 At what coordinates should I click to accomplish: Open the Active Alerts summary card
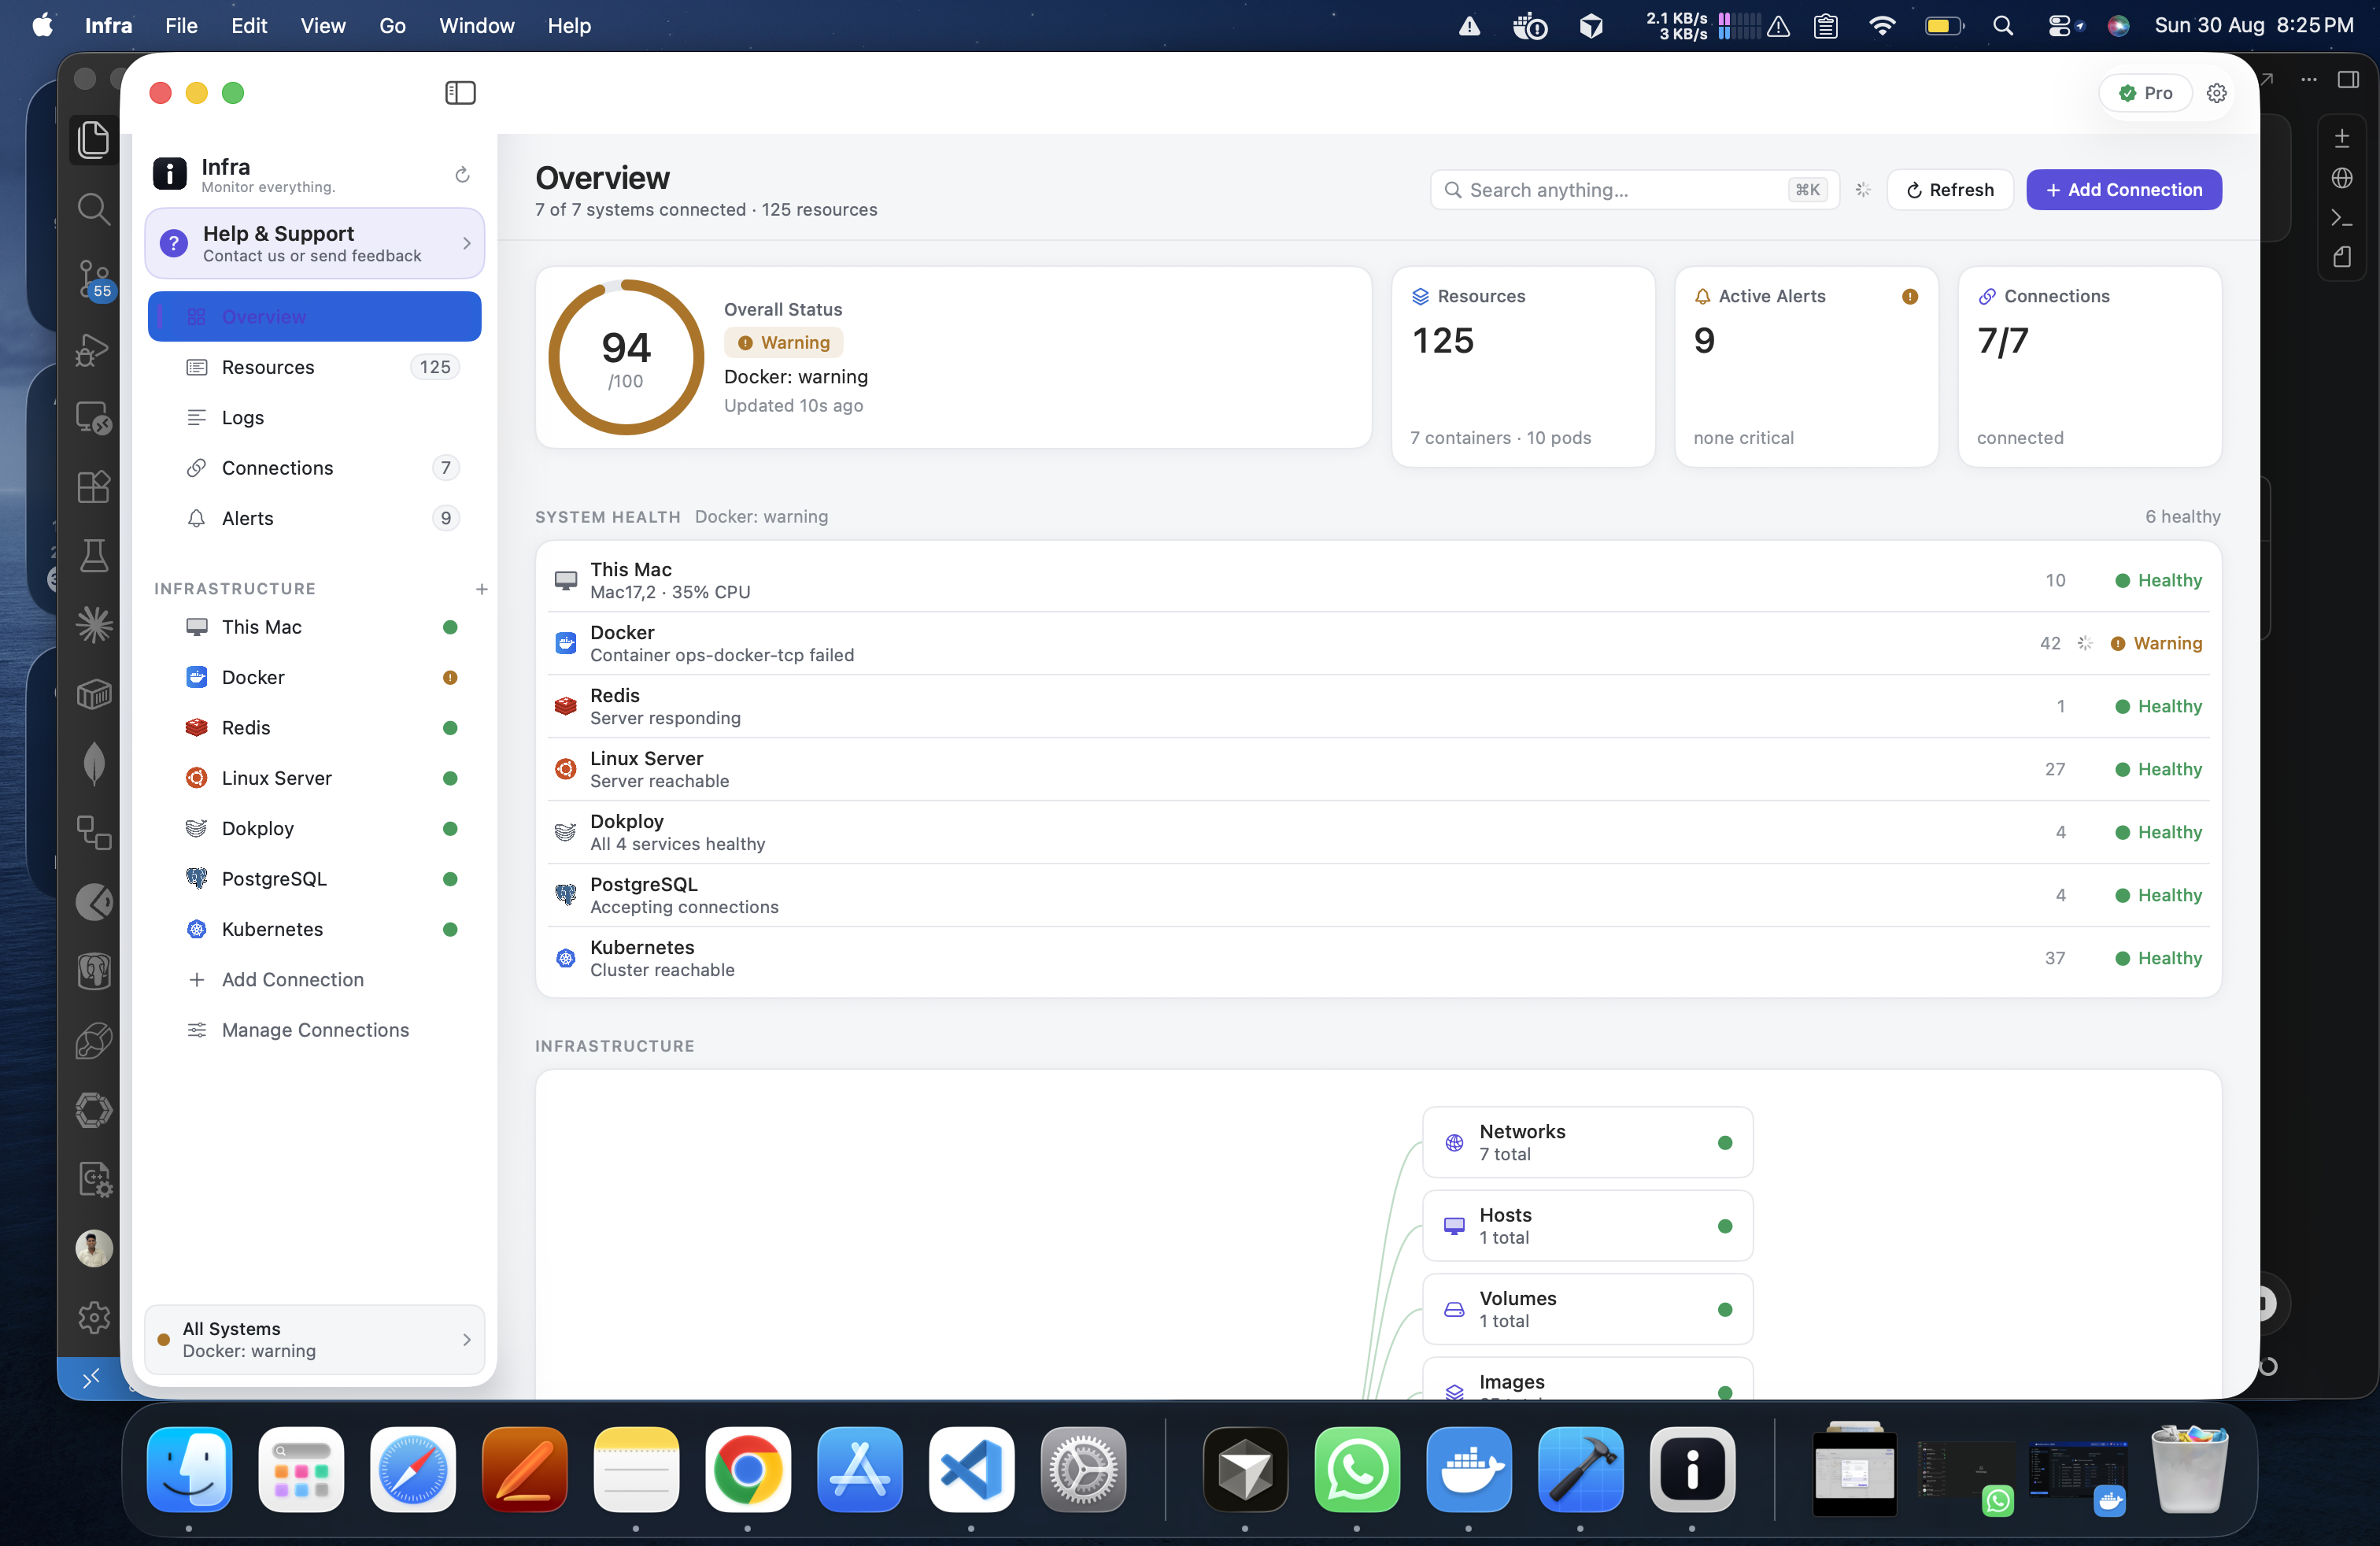pyautogui.click(x=1806, y=367)
